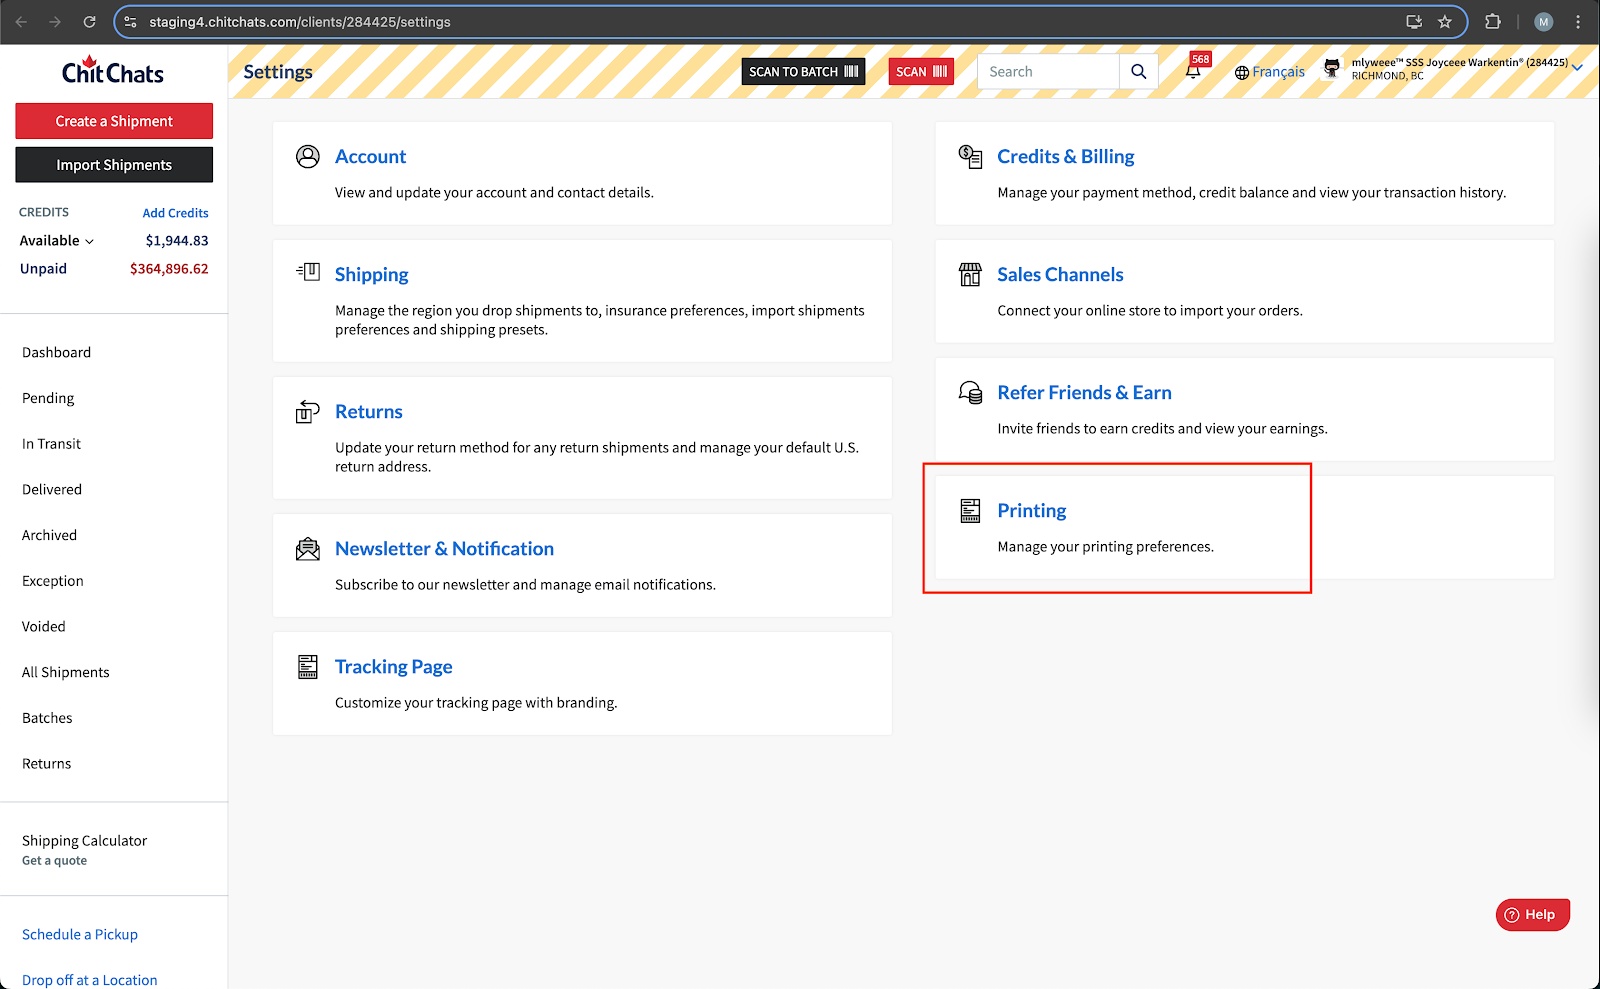Click the Chit Chats logo
This screenshot has height=989, width=1600.
[113, 71]
